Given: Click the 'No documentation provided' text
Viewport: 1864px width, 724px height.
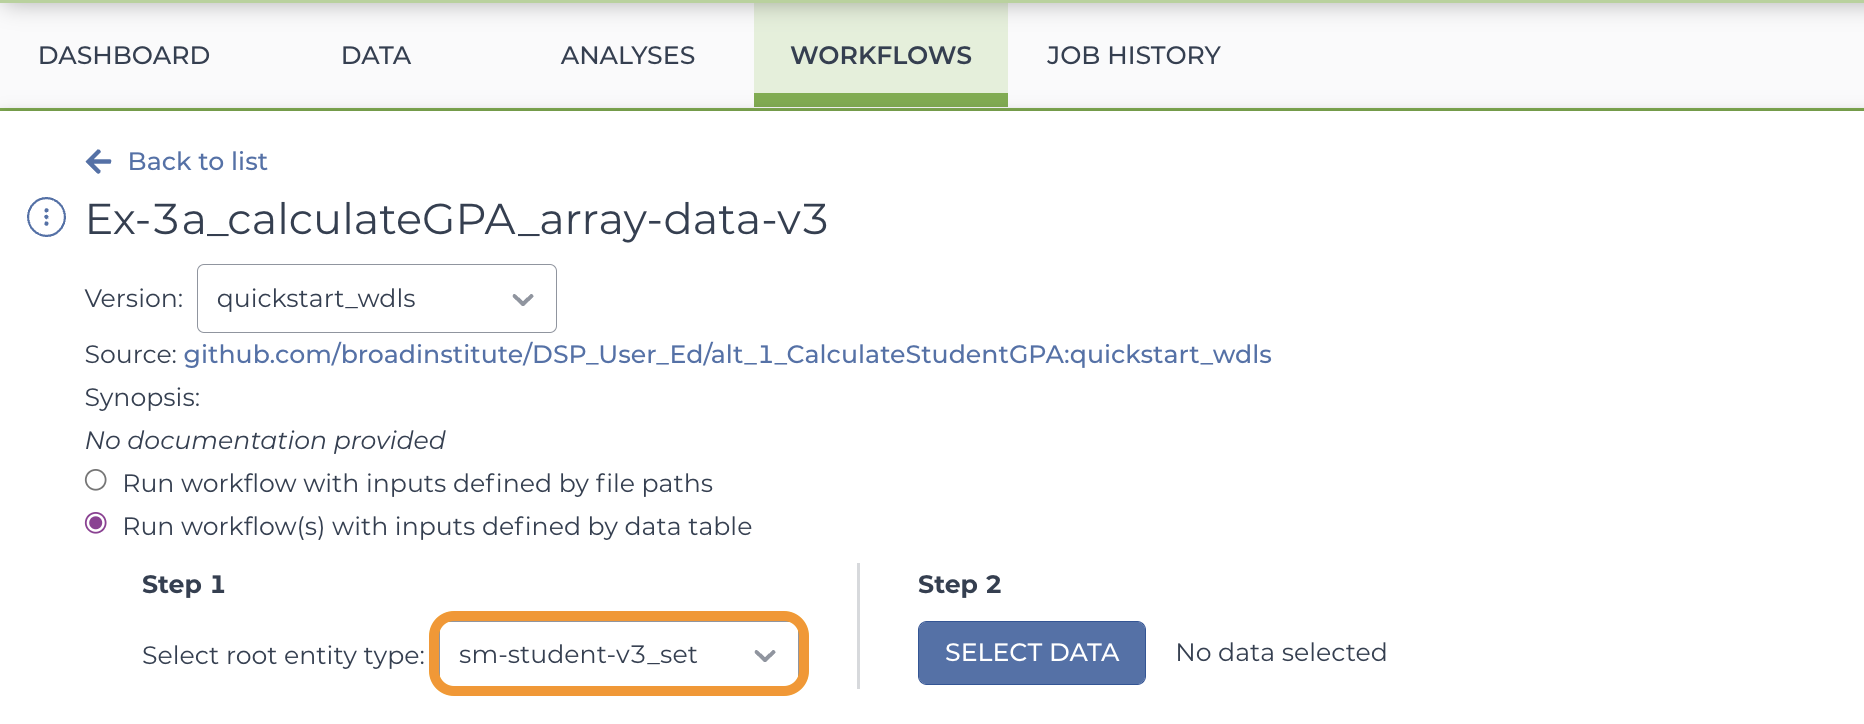Looking at the screenshot, I should (x=265, y=440).
